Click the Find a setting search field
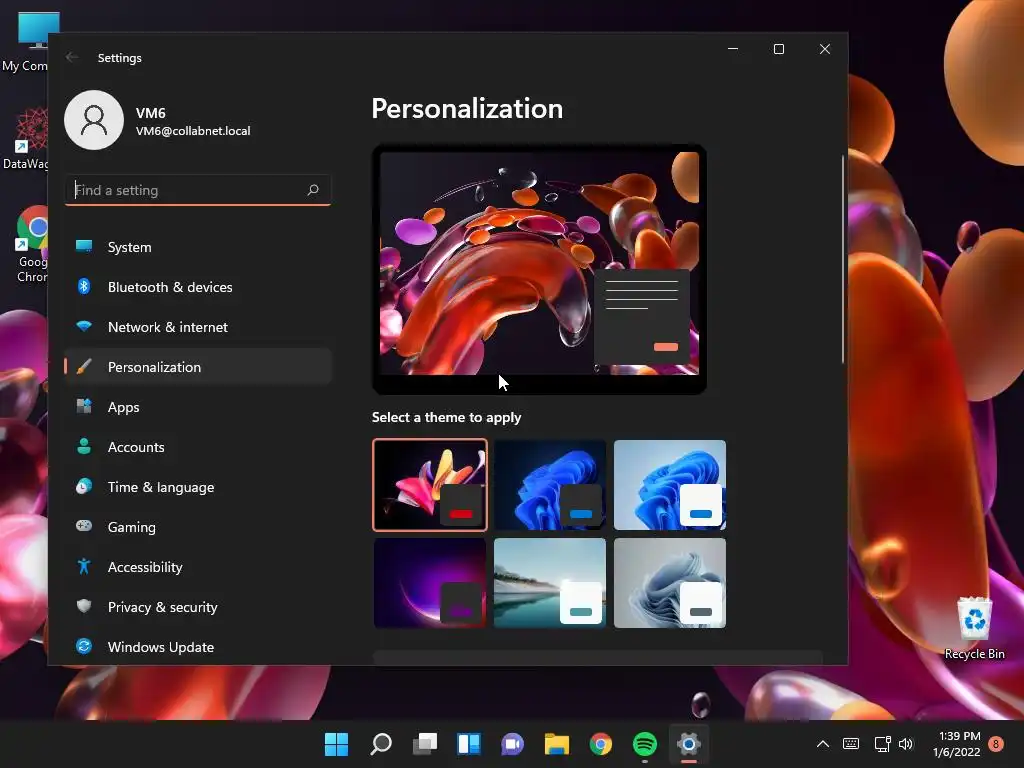 [198, 190]
